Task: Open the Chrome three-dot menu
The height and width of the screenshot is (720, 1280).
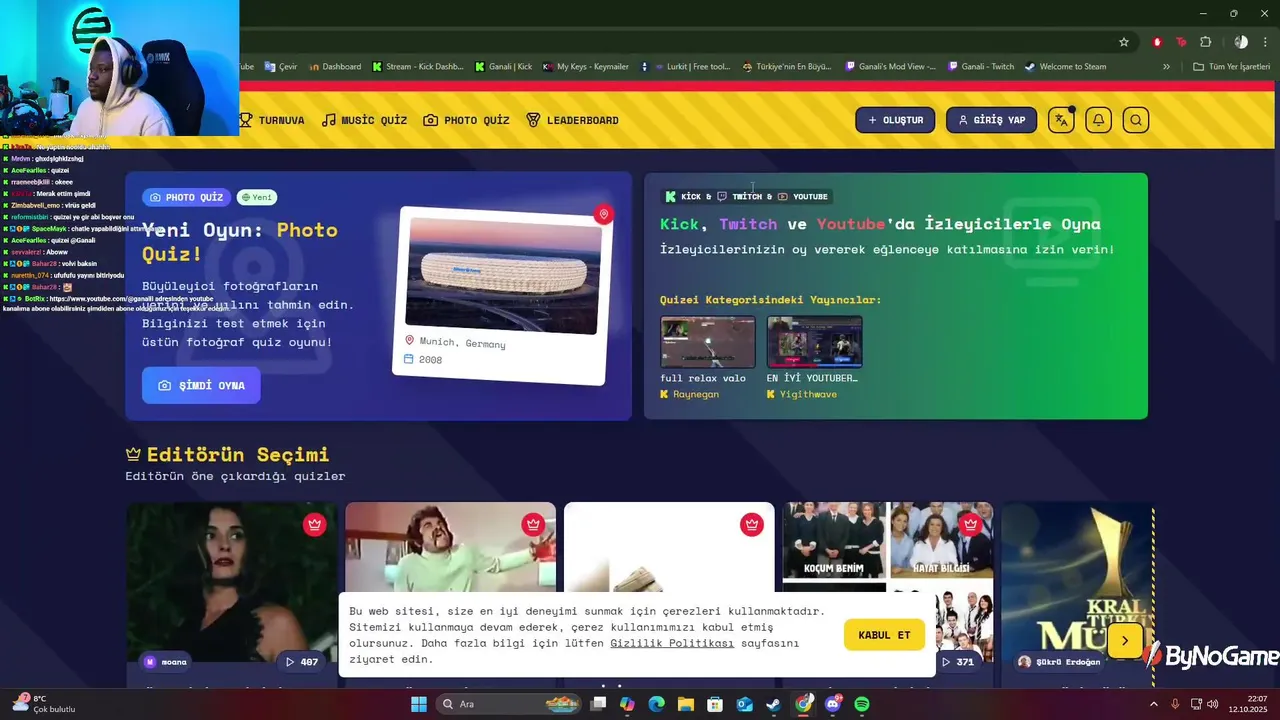Action: (1266, 42)
